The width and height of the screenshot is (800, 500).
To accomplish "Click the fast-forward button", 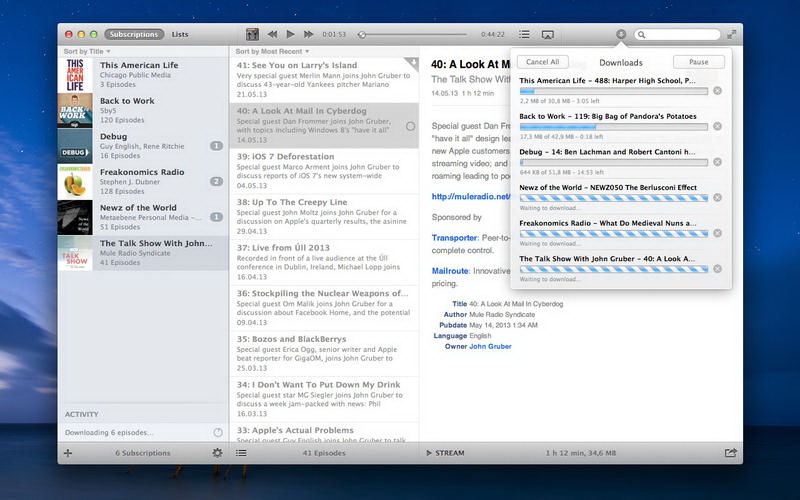I will pyautogui.click(x=310, y=34).
